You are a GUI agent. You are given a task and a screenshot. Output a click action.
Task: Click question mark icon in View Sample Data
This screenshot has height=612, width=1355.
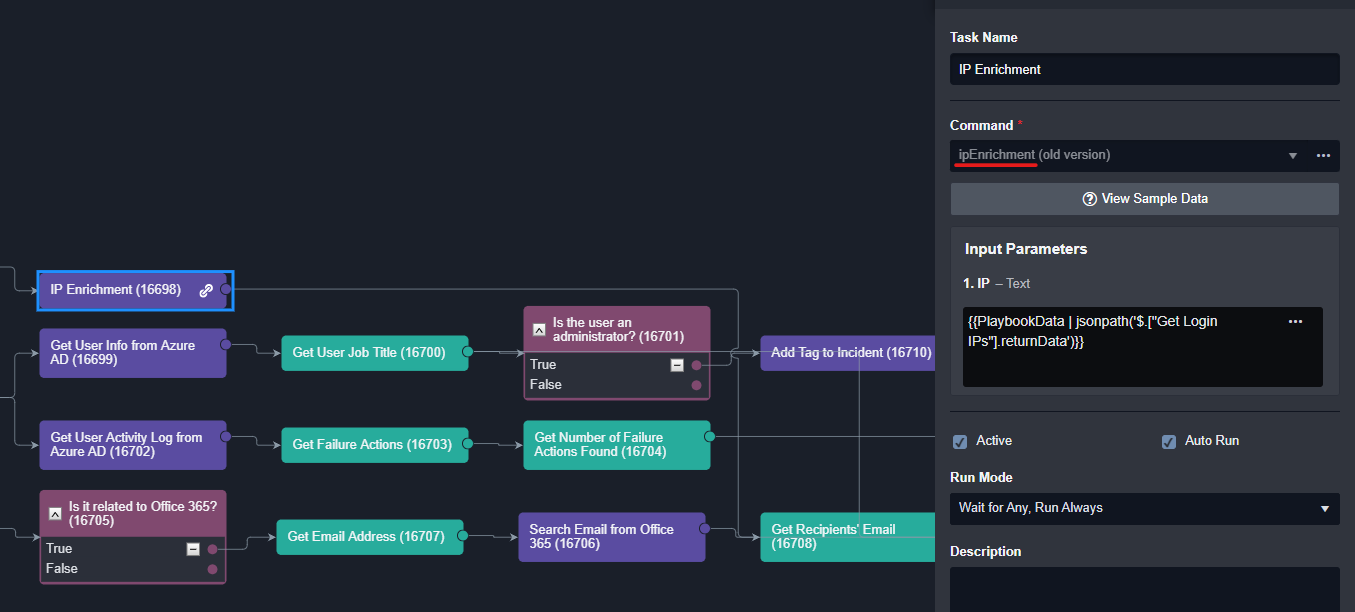click(x=1090, y=199)
